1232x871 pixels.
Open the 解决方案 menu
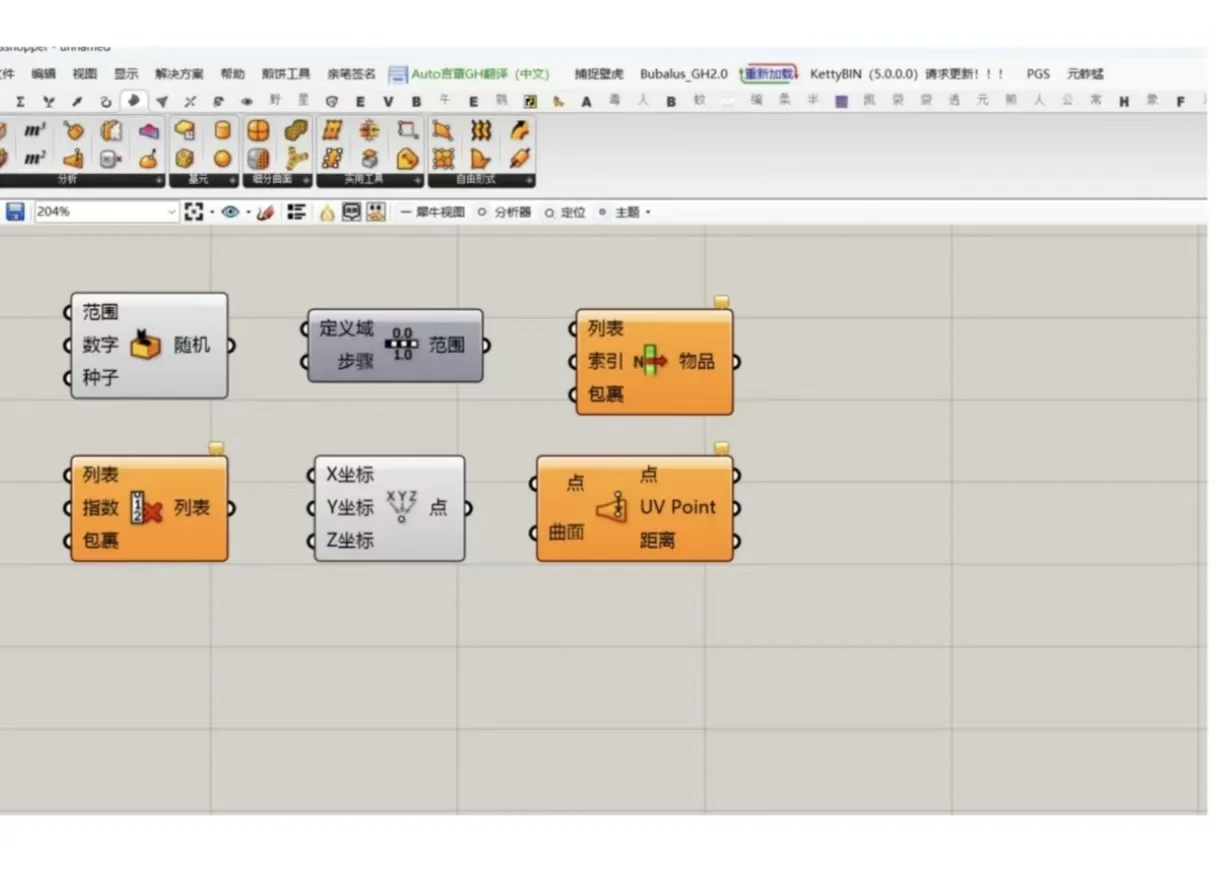pos(179,74)
